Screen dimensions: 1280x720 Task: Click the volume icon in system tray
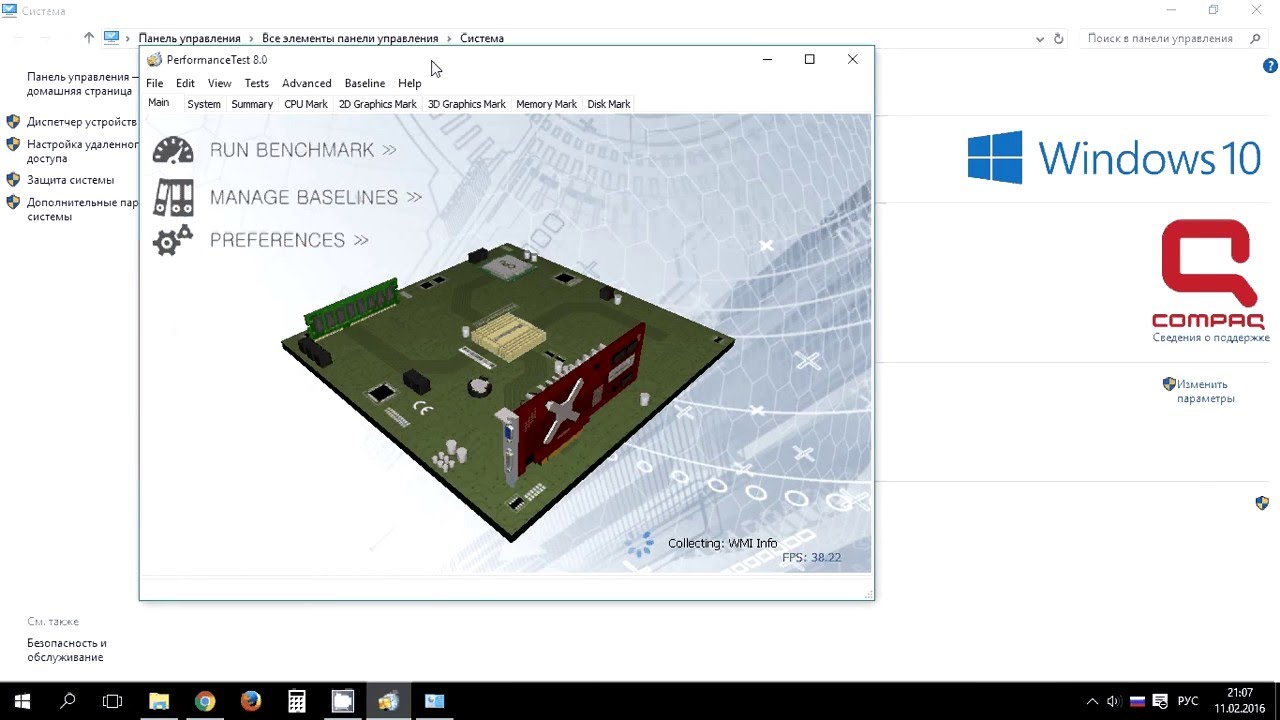[1113, 701]
